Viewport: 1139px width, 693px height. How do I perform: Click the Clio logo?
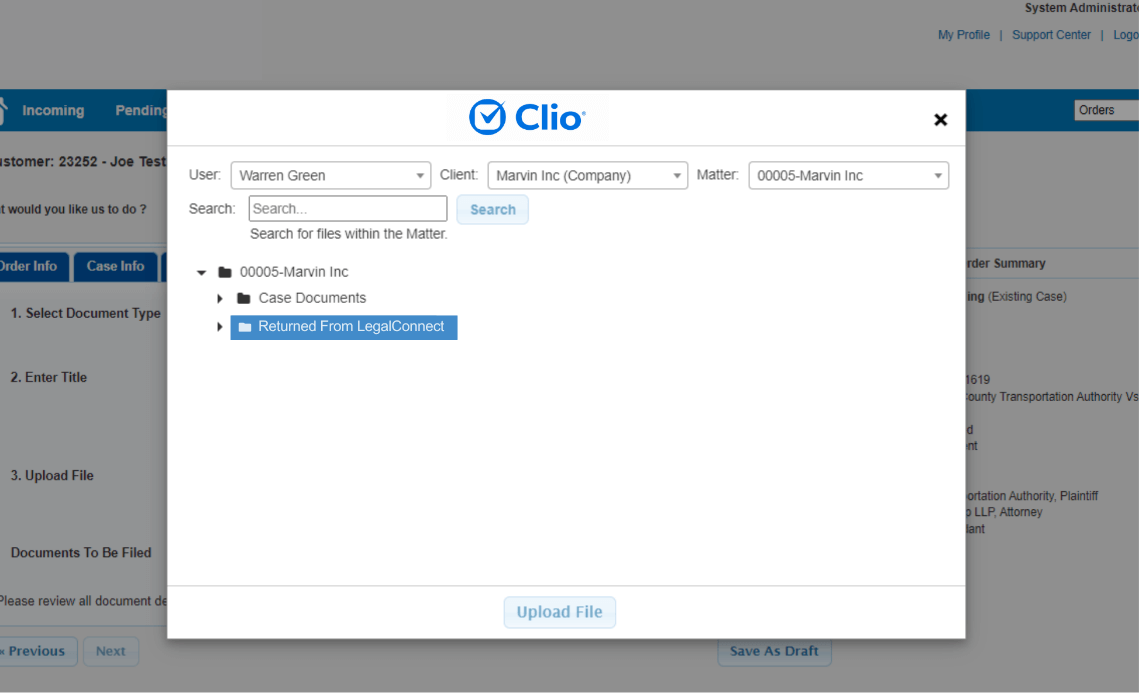point(527,117)
